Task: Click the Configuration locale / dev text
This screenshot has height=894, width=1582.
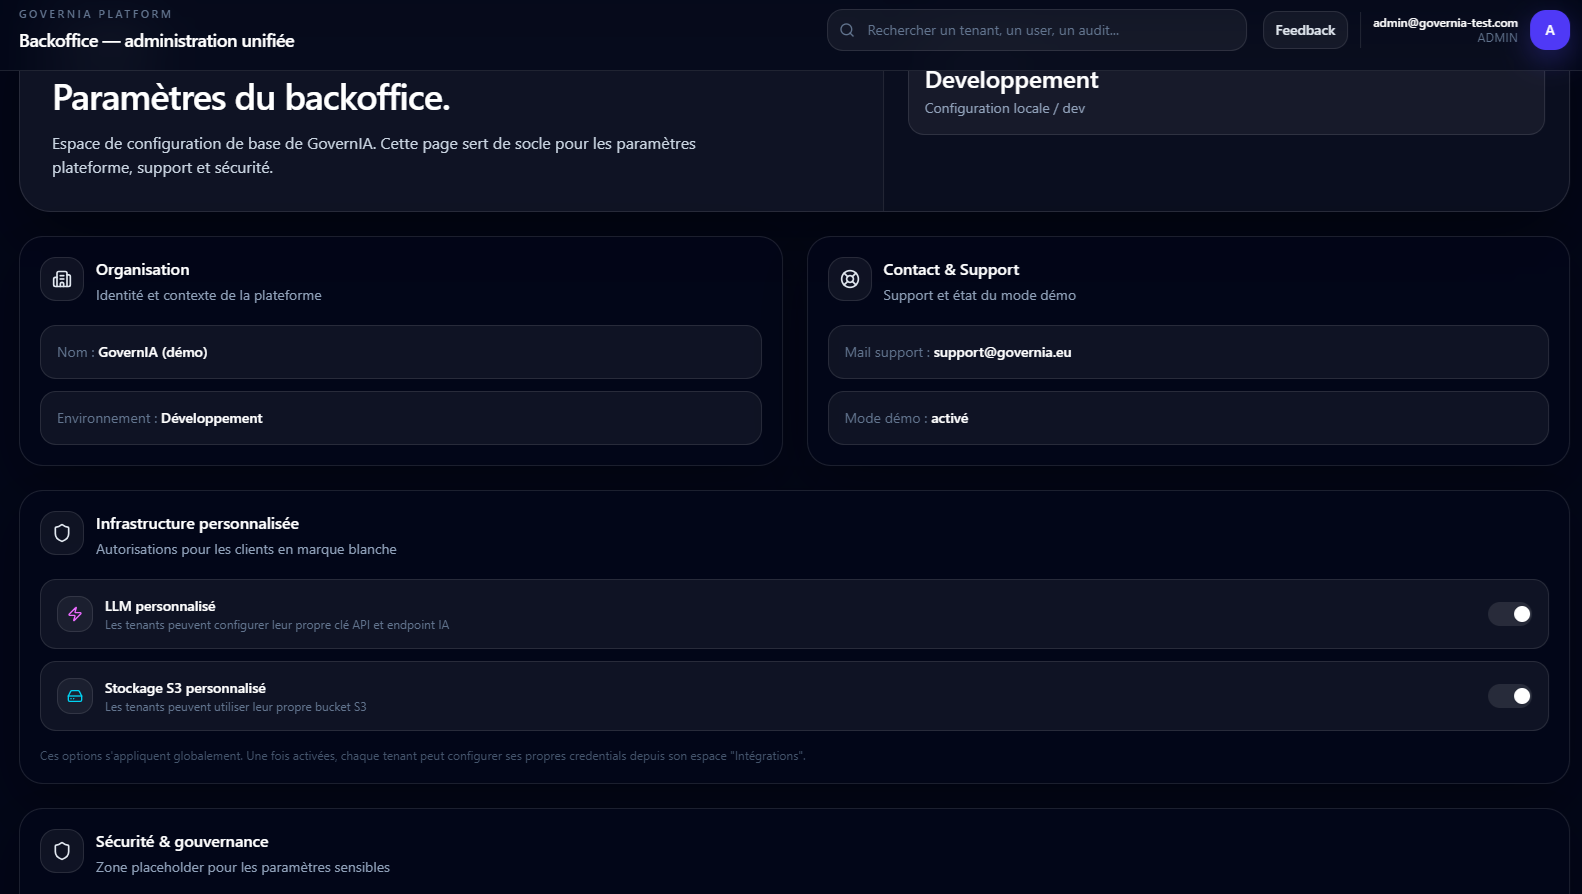Action: (x=1005, y=108)
